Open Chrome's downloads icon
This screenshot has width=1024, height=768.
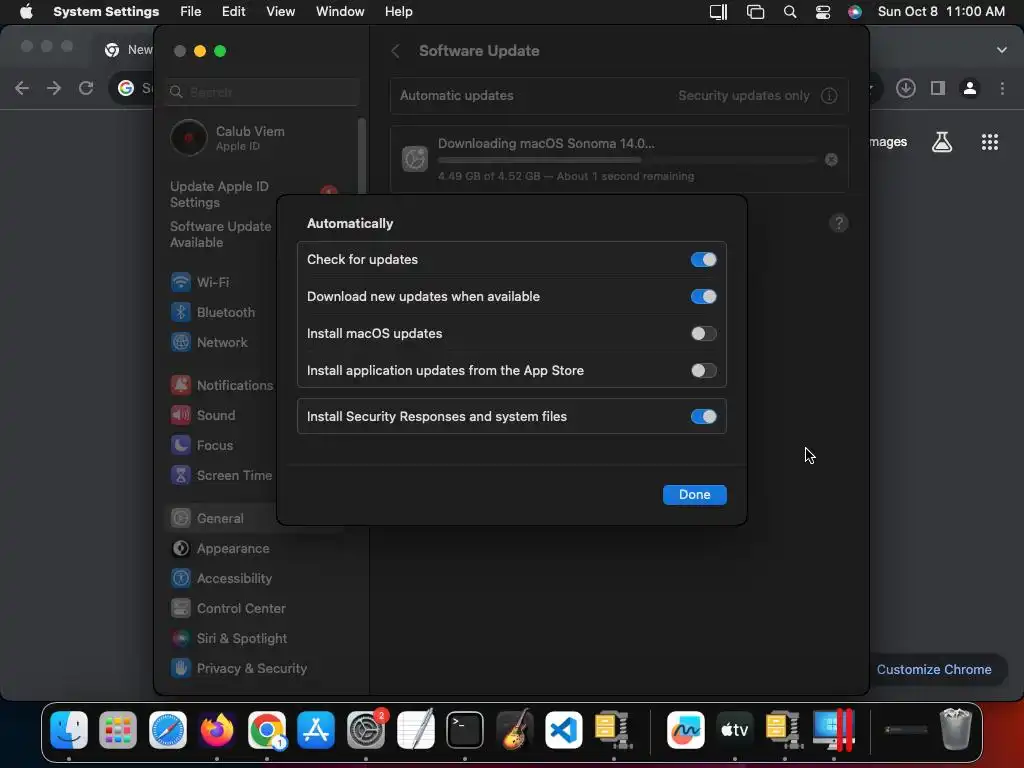(x=906, y=88)
